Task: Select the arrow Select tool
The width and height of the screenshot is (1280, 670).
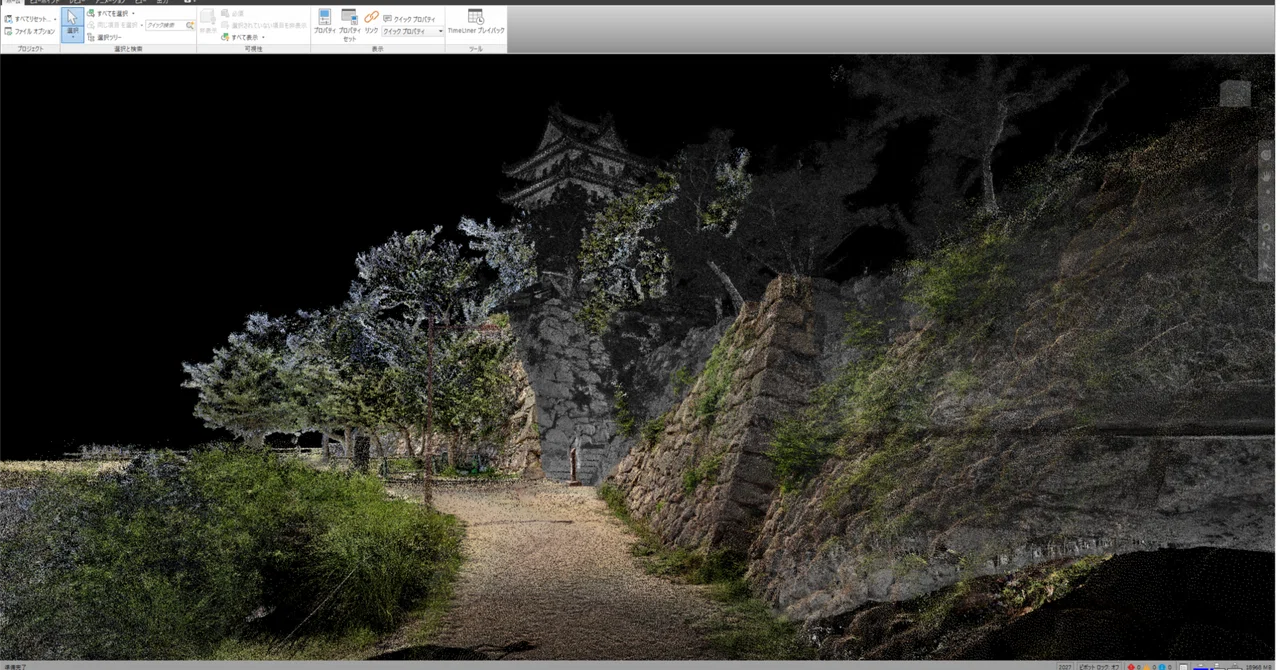Action: point(72,18)
